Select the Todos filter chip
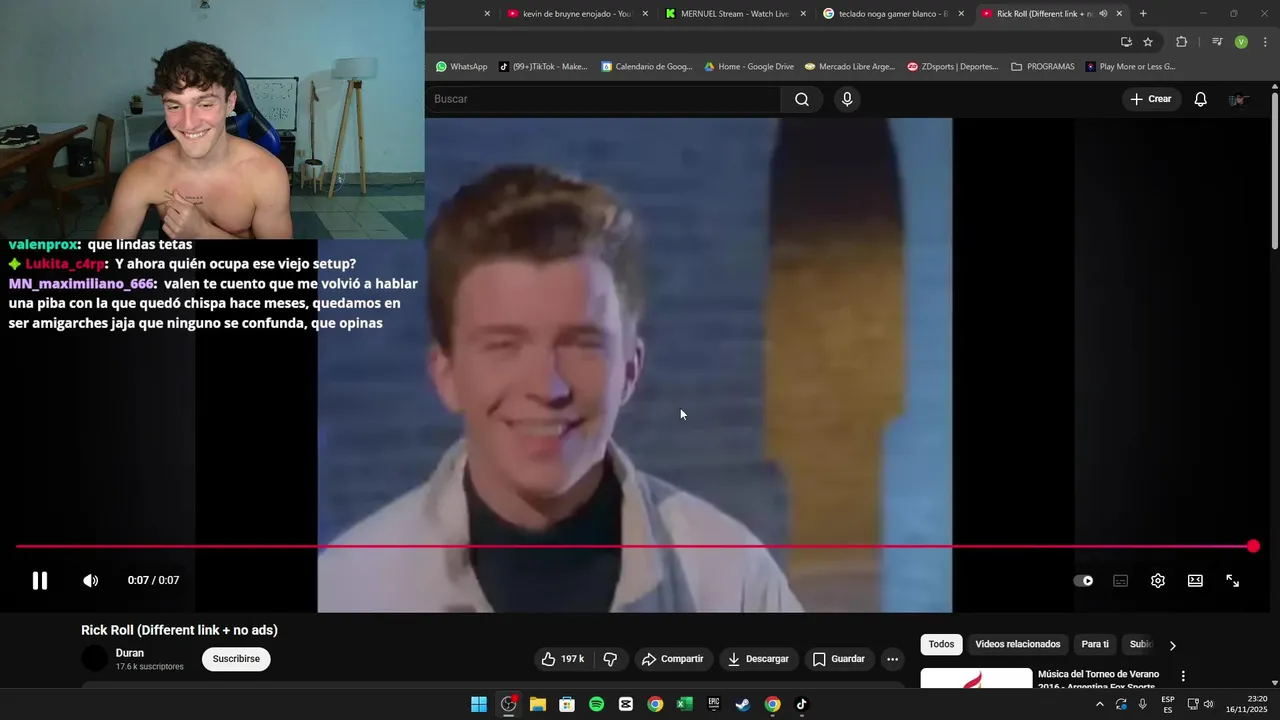1280x720 pixels. pyautogui.click(x=941, y=644)
